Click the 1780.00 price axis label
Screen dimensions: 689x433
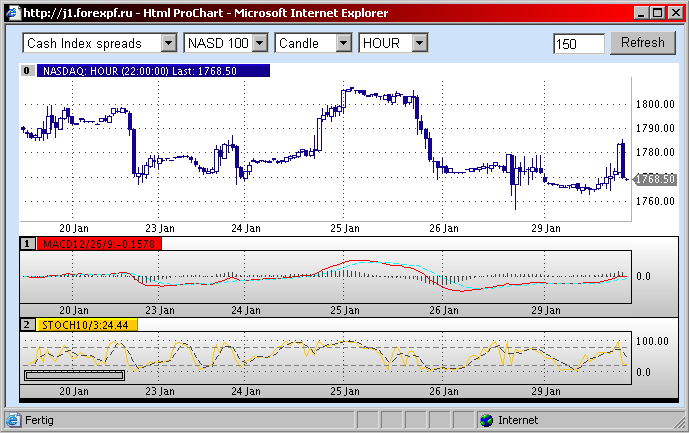pyautogui.click(x=655, y=152)
